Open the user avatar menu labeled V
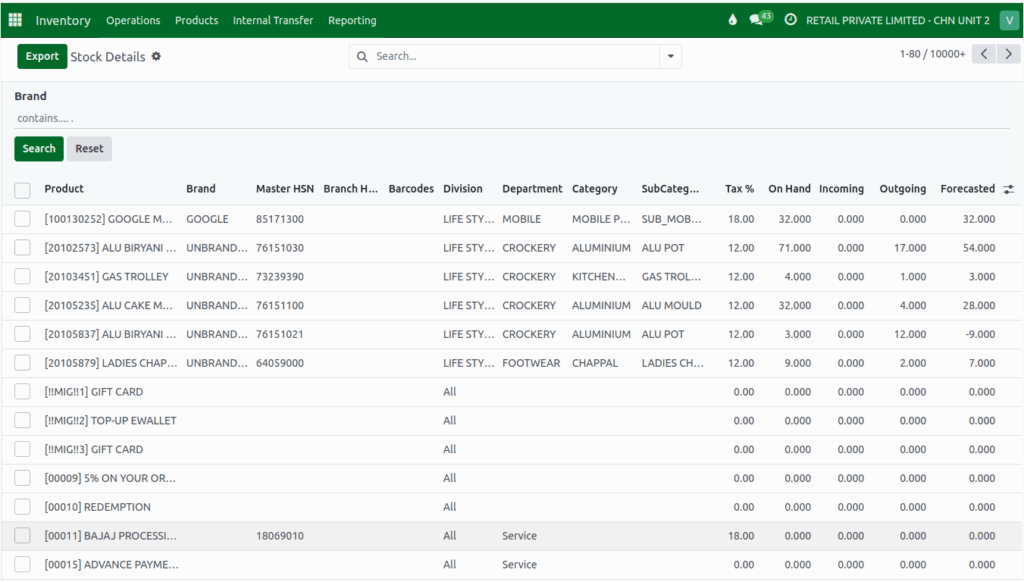This screenshot has width=1024, height=582. pyautogui.click(x=1011, y=20)
